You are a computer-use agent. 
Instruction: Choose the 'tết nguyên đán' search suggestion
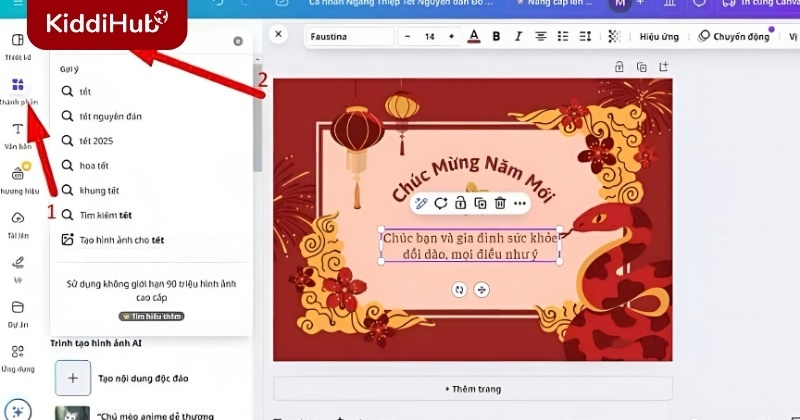click(111, 116)
